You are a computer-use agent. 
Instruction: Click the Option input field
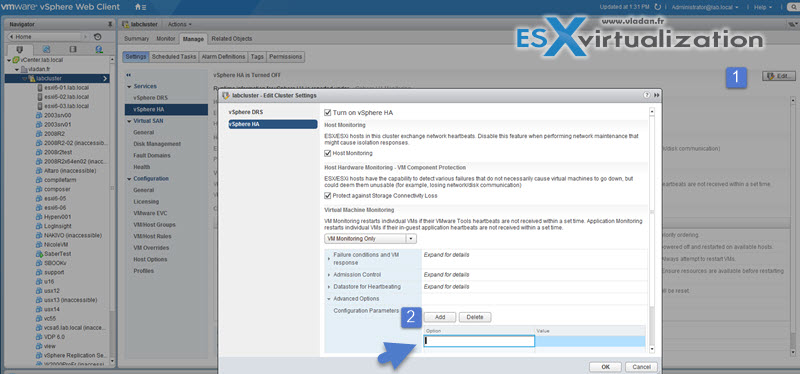coord(479,341)
